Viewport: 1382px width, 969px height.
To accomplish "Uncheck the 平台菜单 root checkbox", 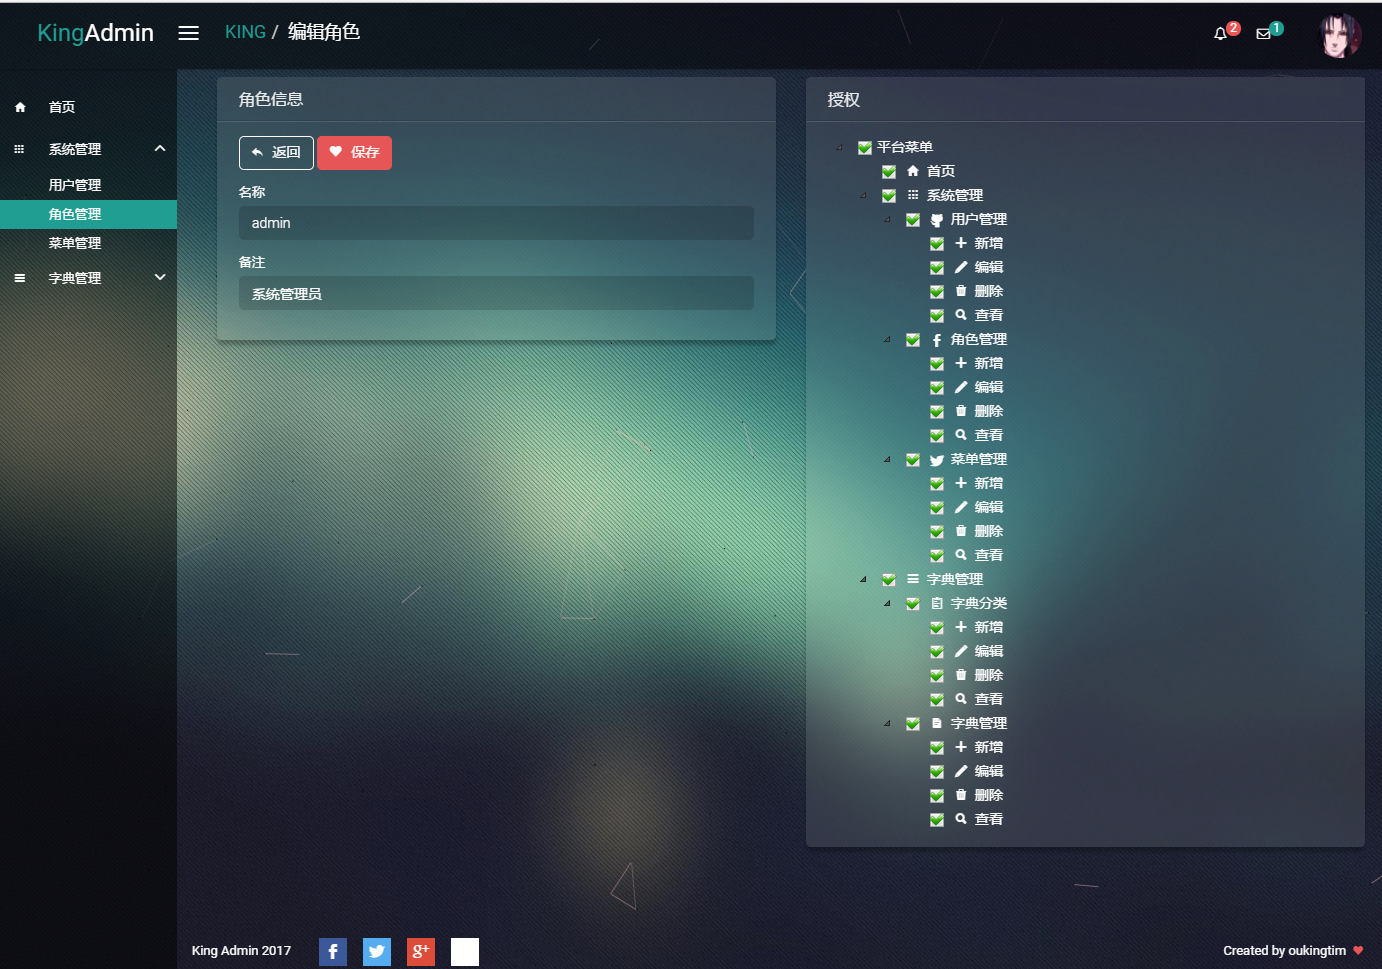I will [865, 148].
